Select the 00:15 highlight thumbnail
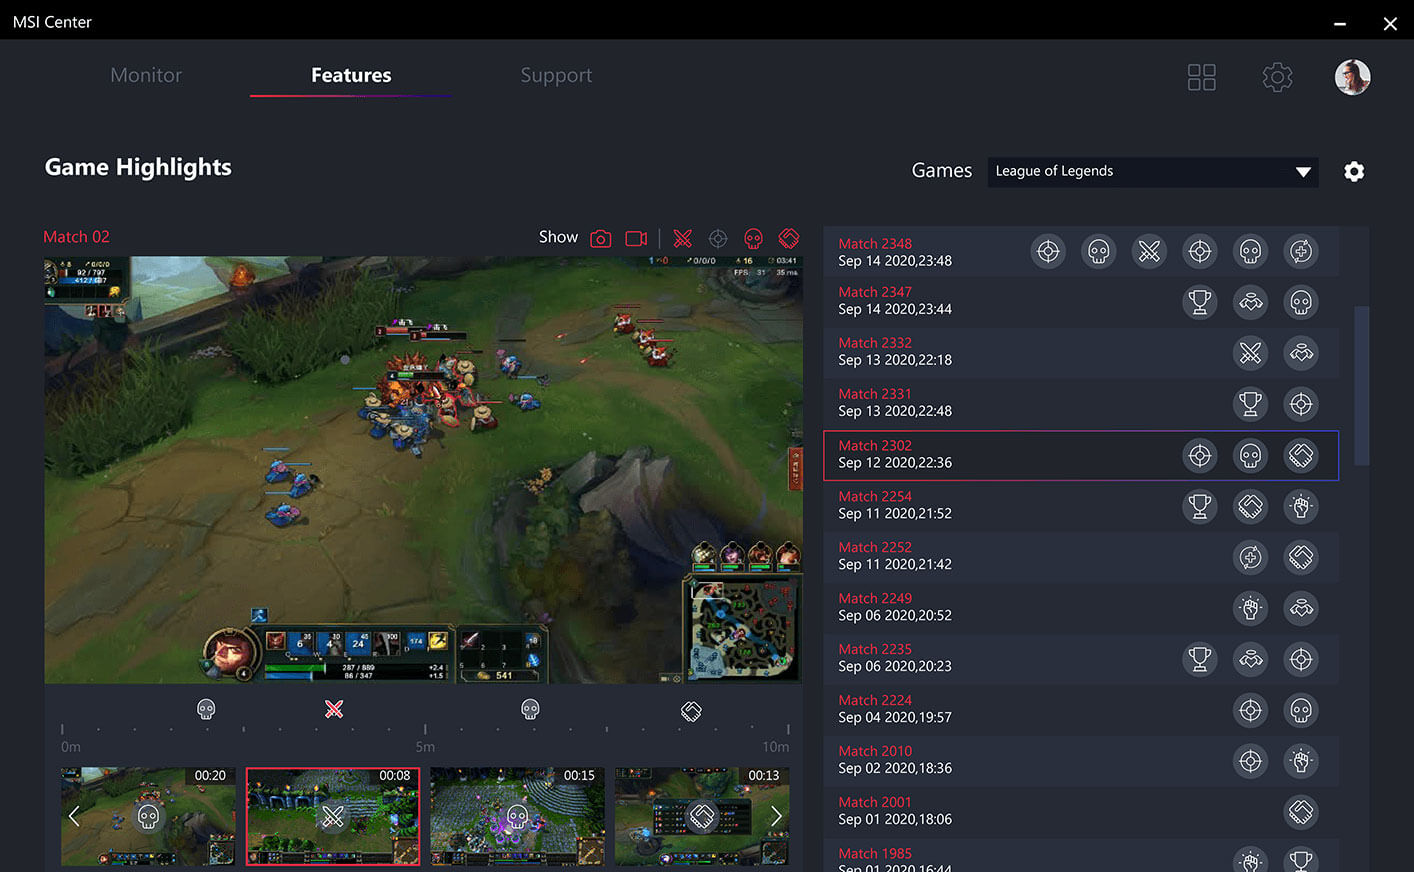1414x872 pixels. point(517,816)
